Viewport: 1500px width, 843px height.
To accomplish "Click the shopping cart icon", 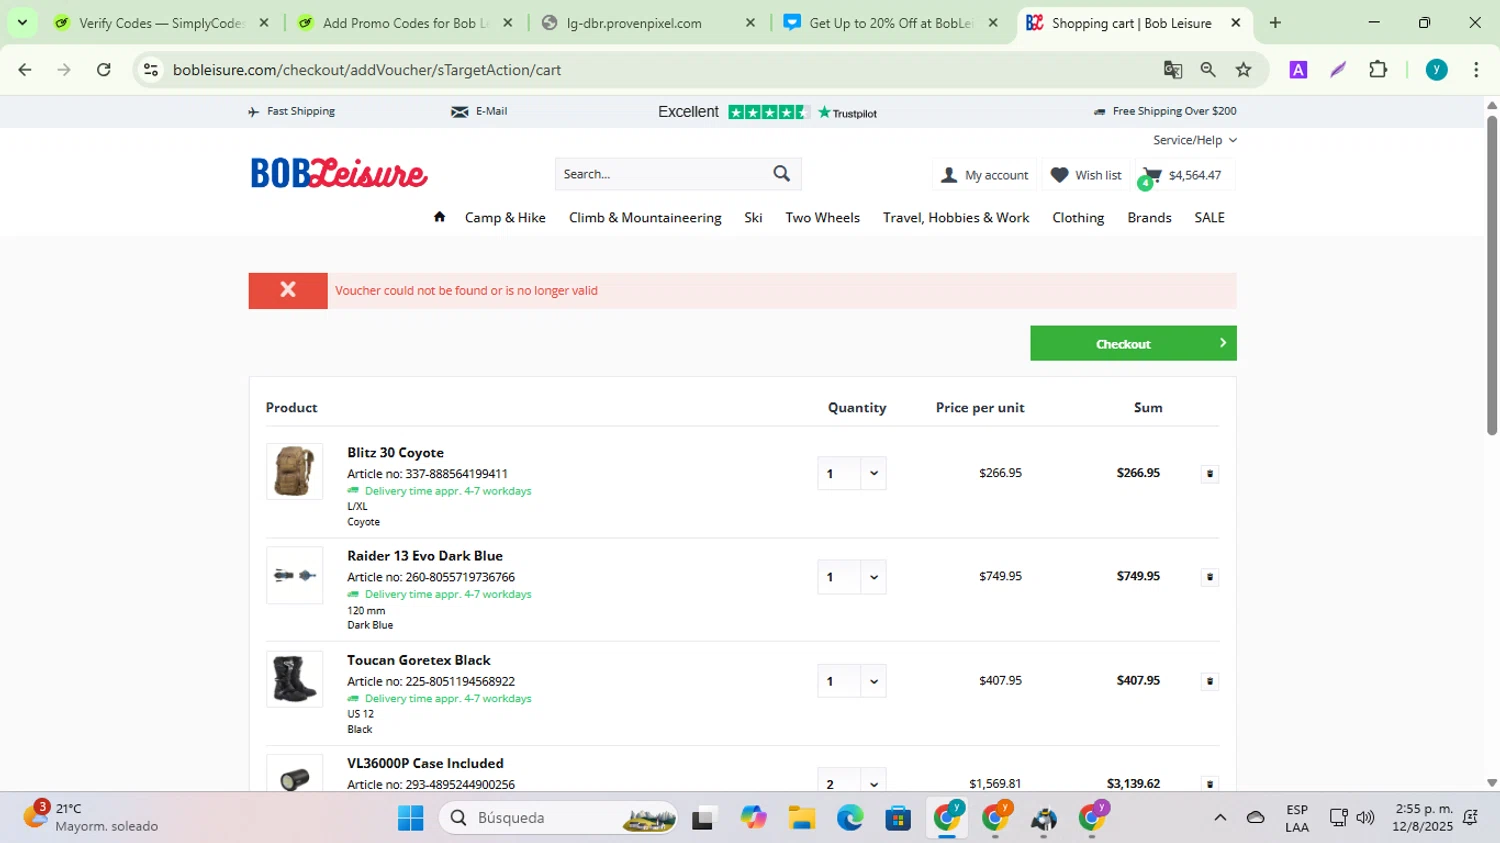I will 1151,176.
